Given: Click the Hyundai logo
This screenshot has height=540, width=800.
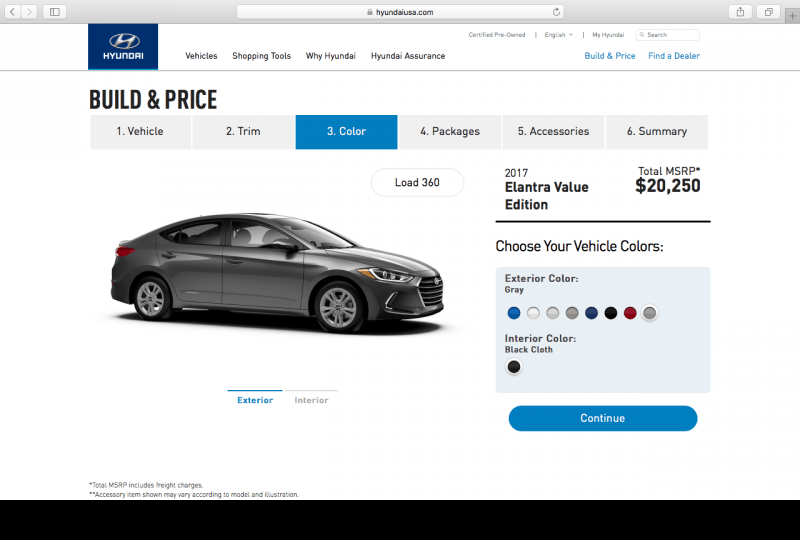Looking at the screenshot, I should click(123, 46).
